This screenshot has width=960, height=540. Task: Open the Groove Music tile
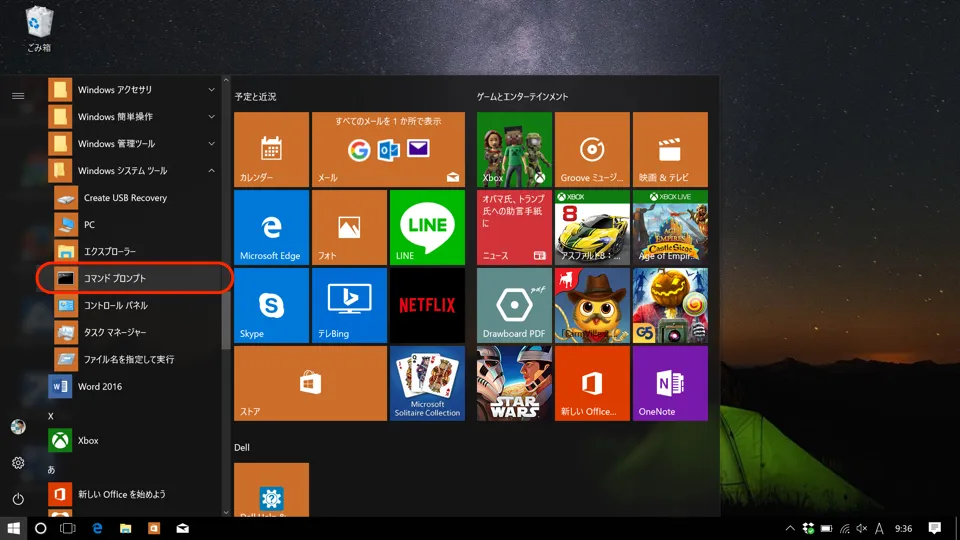coord(592,149)
